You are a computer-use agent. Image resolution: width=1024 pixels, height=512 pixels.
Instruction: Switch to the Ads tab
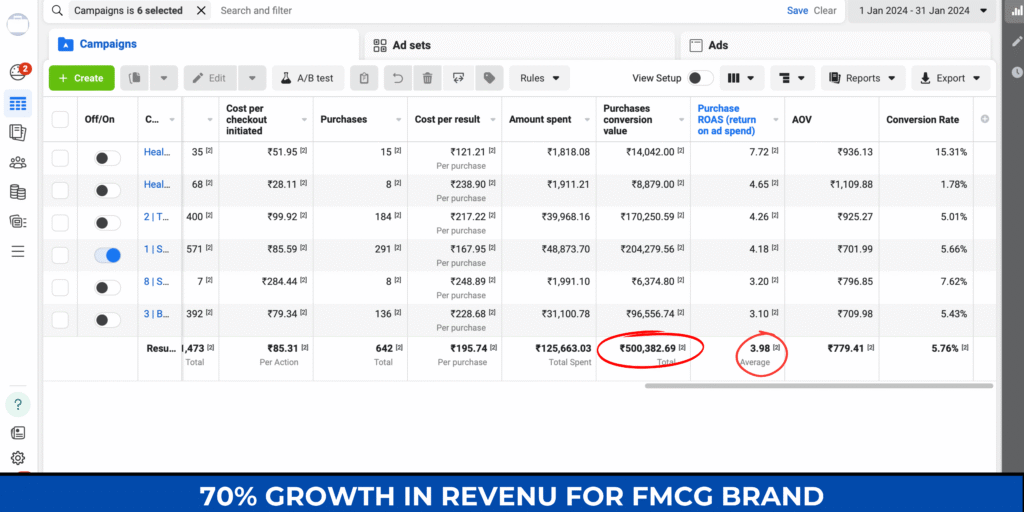pyautogui.click(x=718, y=45)
